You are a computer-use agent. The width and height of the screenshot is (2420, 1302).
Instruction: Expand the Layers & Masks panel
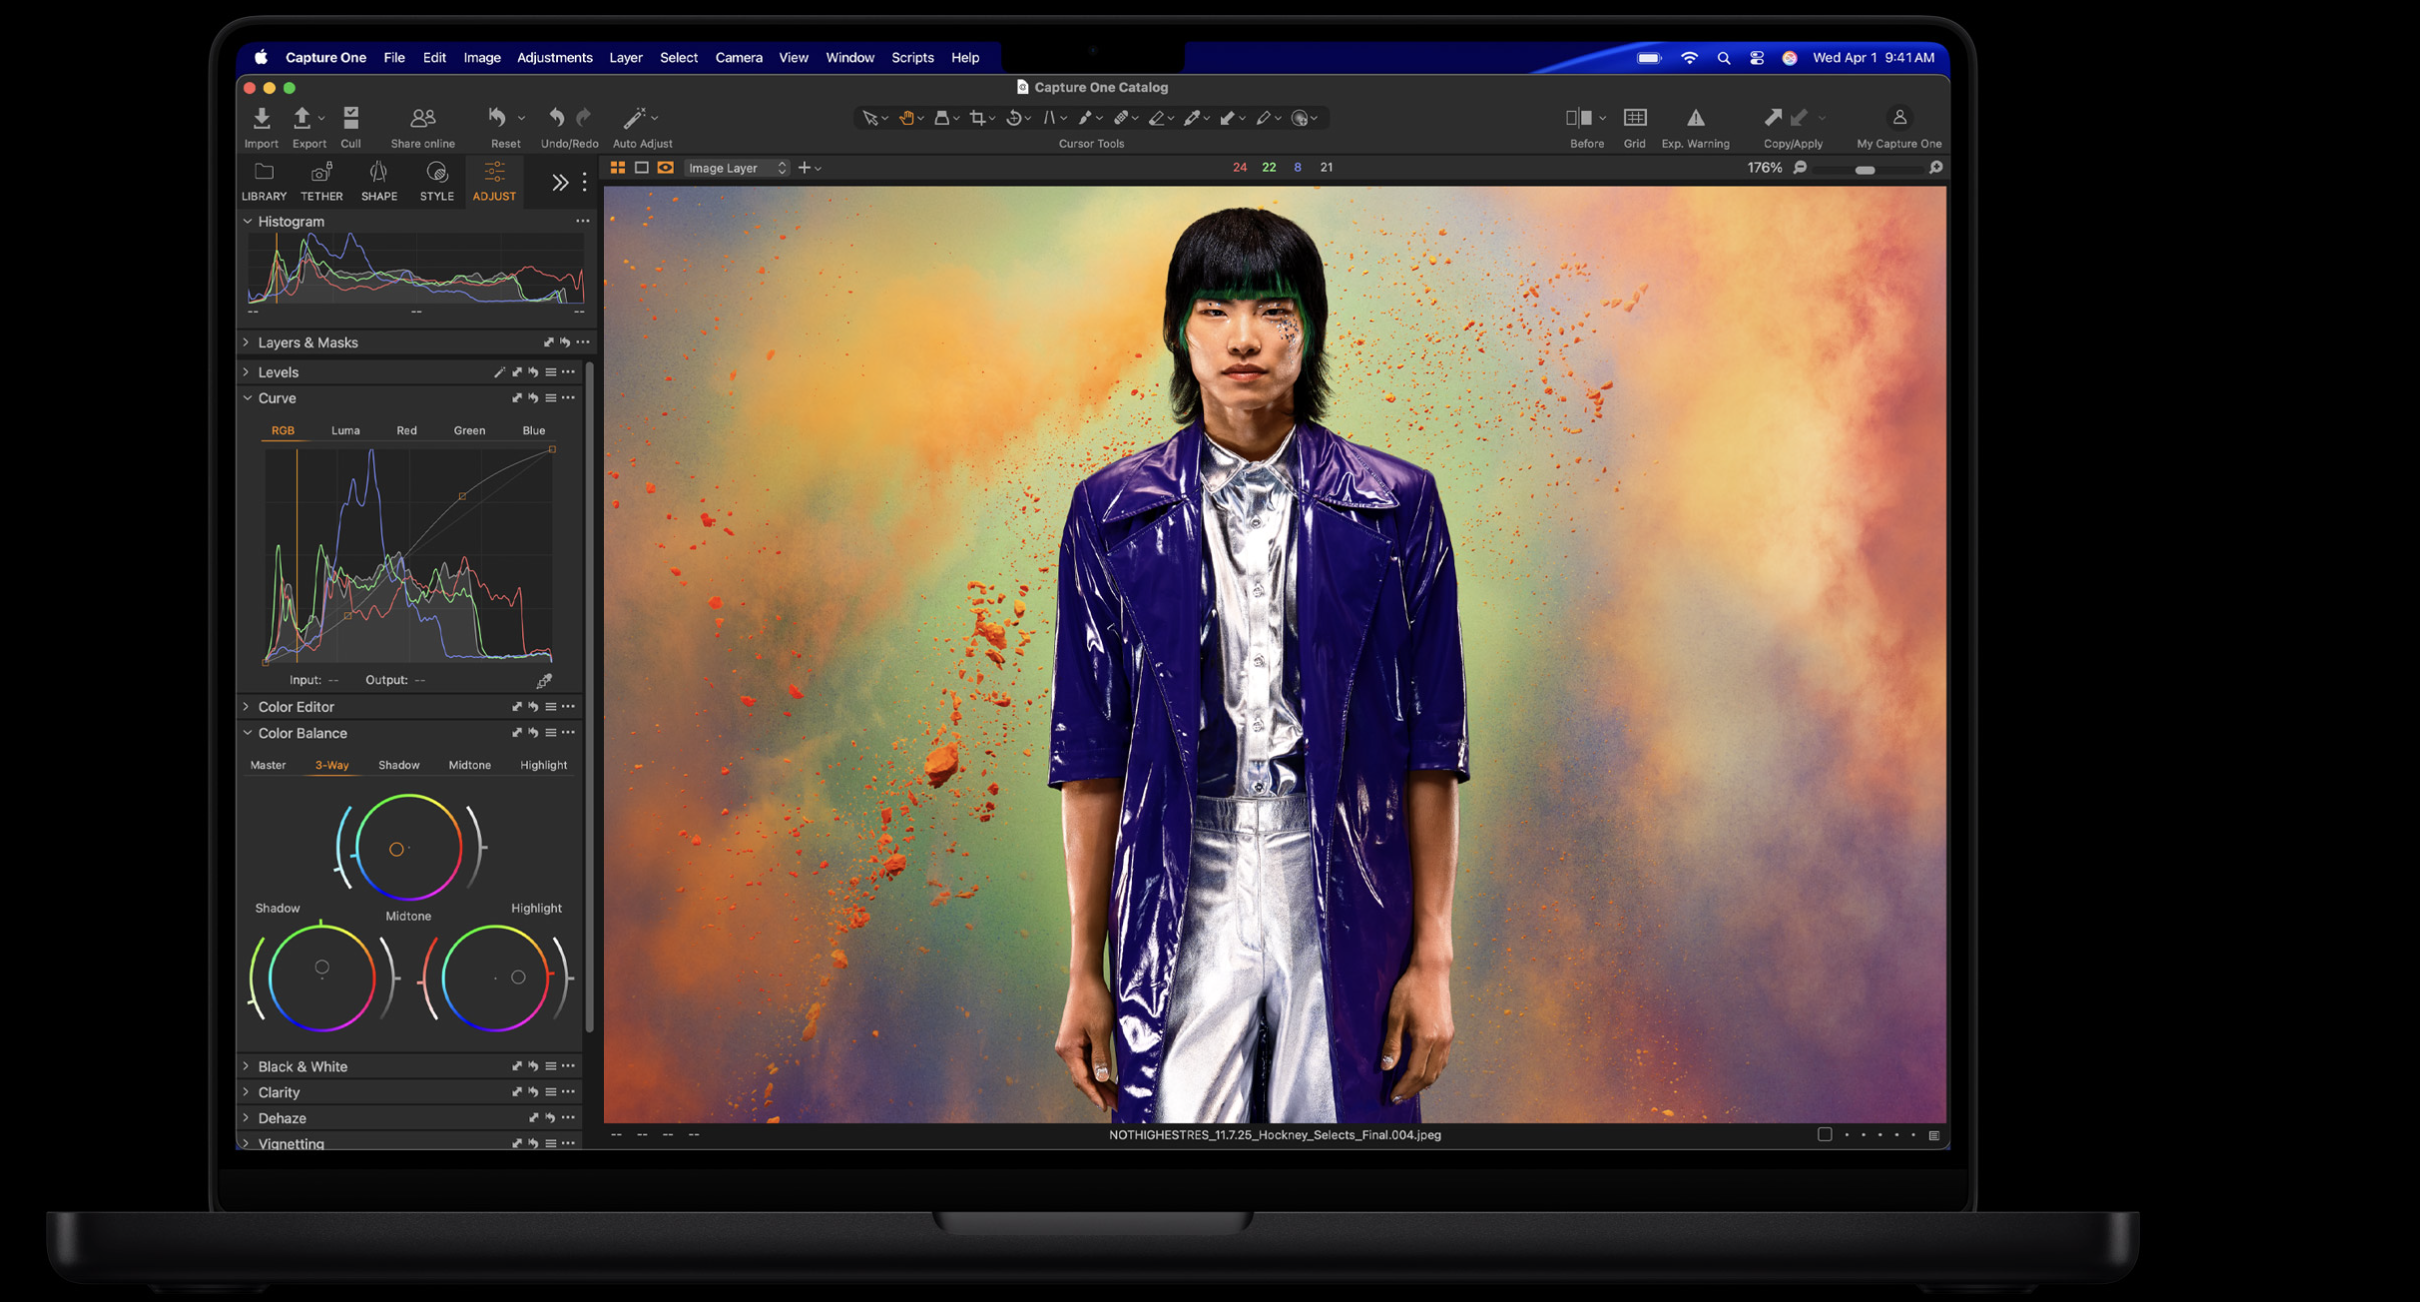[x=245, y=342]
